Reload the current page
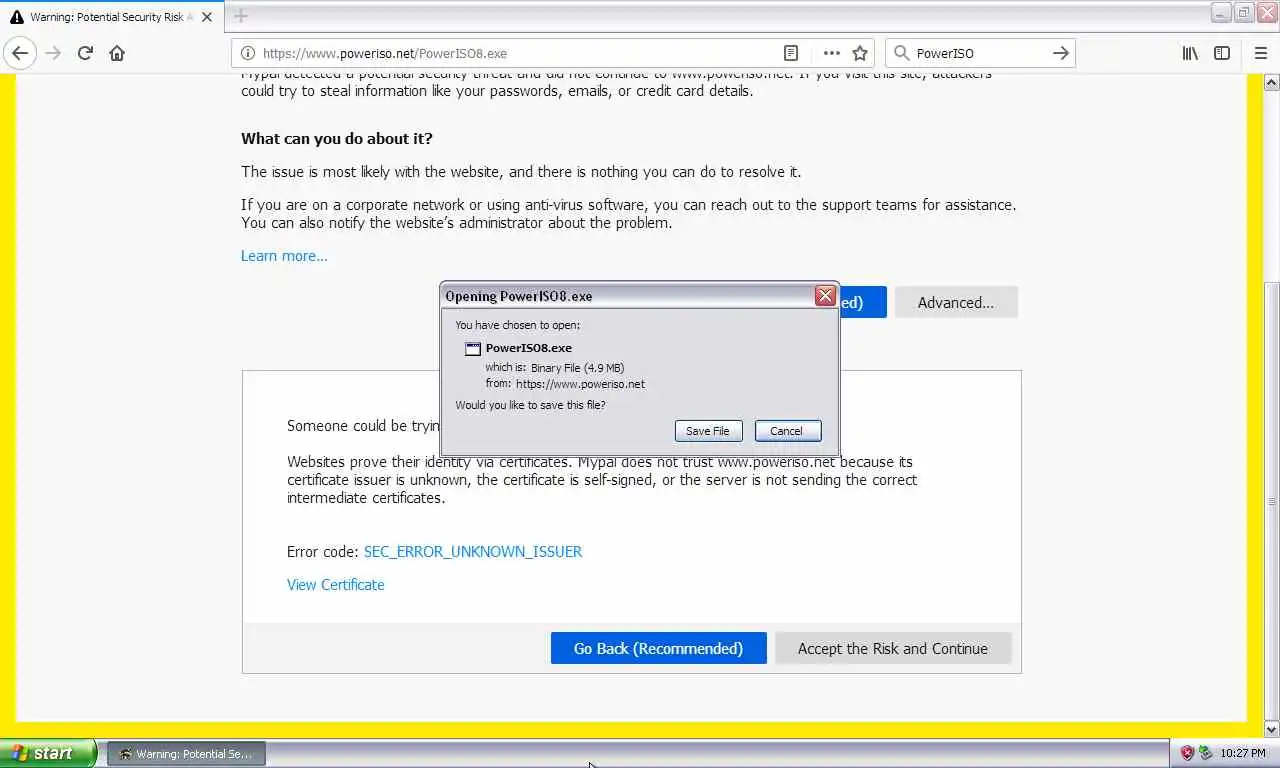Image resolution: width=1280 pixels, height=768 pixels. [x=85, y=53]
